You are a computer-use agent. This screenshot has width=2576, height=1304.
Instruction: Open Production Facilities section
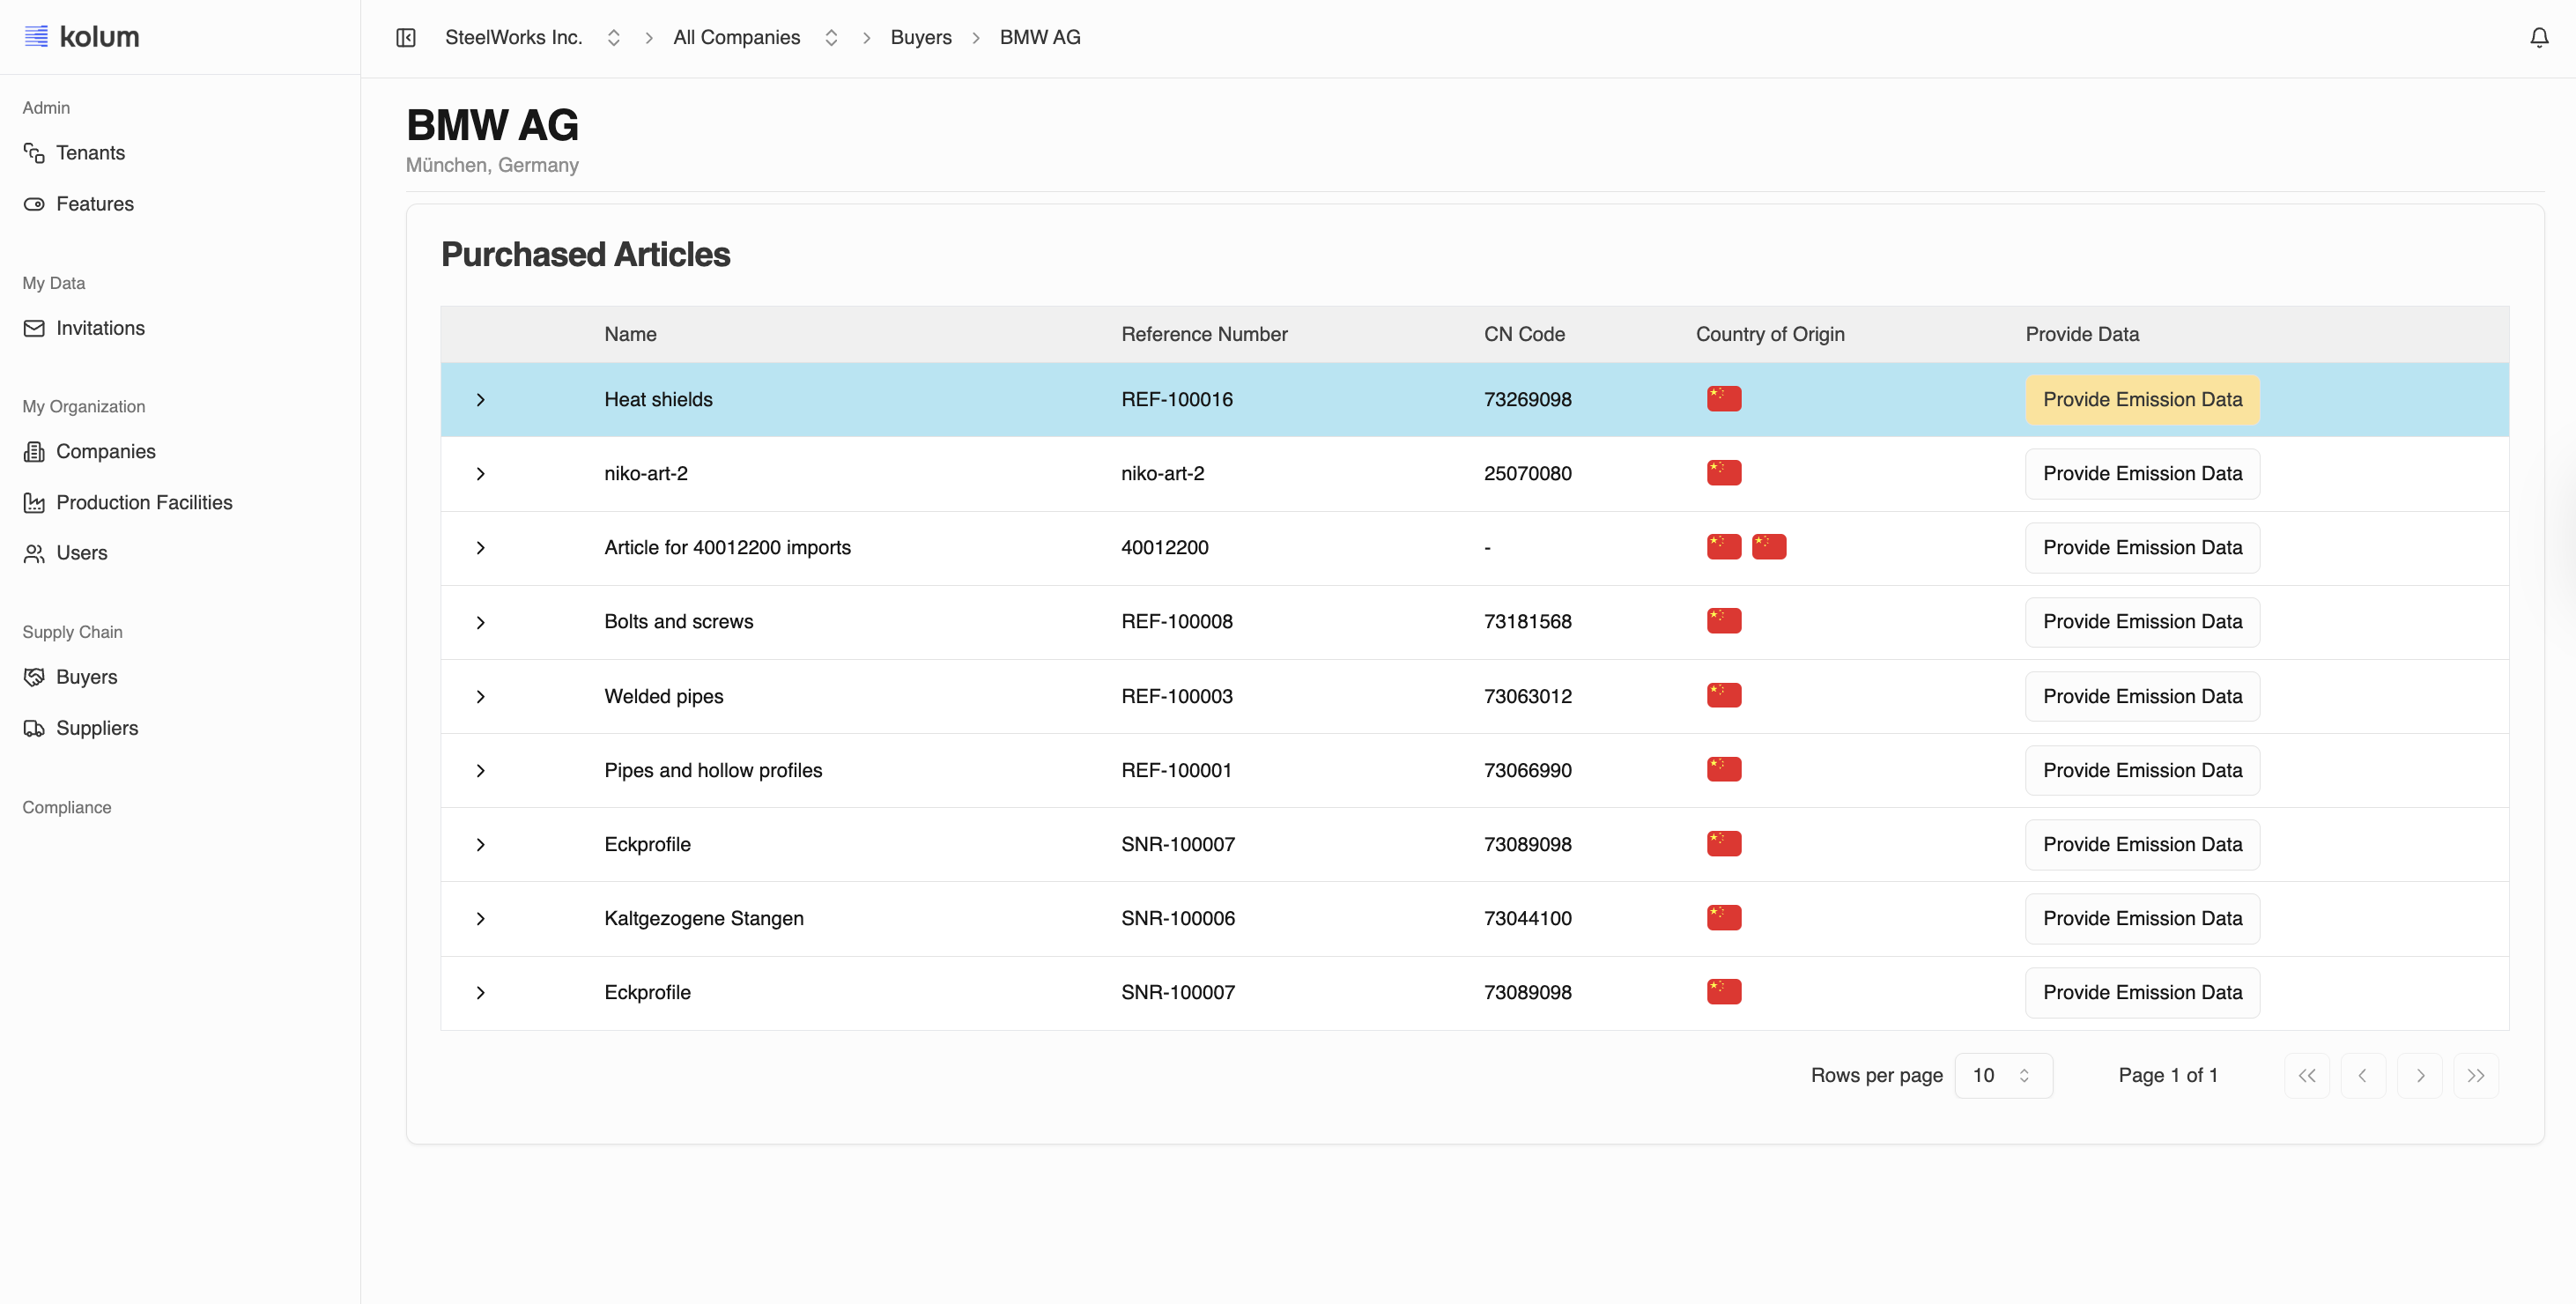coord(144,502)
